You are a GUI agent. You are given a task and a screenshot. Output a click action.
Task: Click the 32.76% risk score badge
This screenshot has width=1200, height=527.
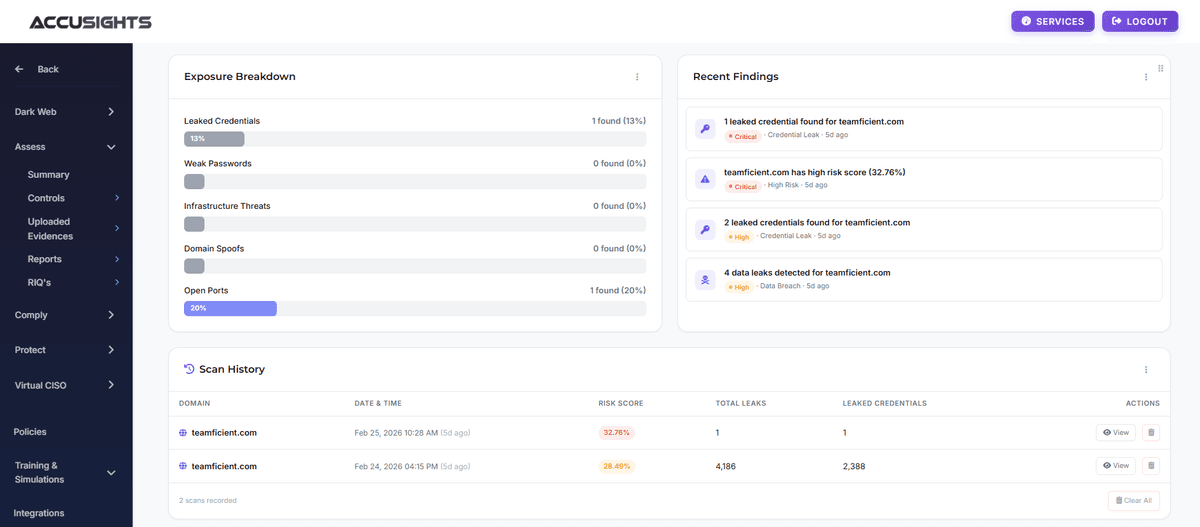[x=616, y=433]
